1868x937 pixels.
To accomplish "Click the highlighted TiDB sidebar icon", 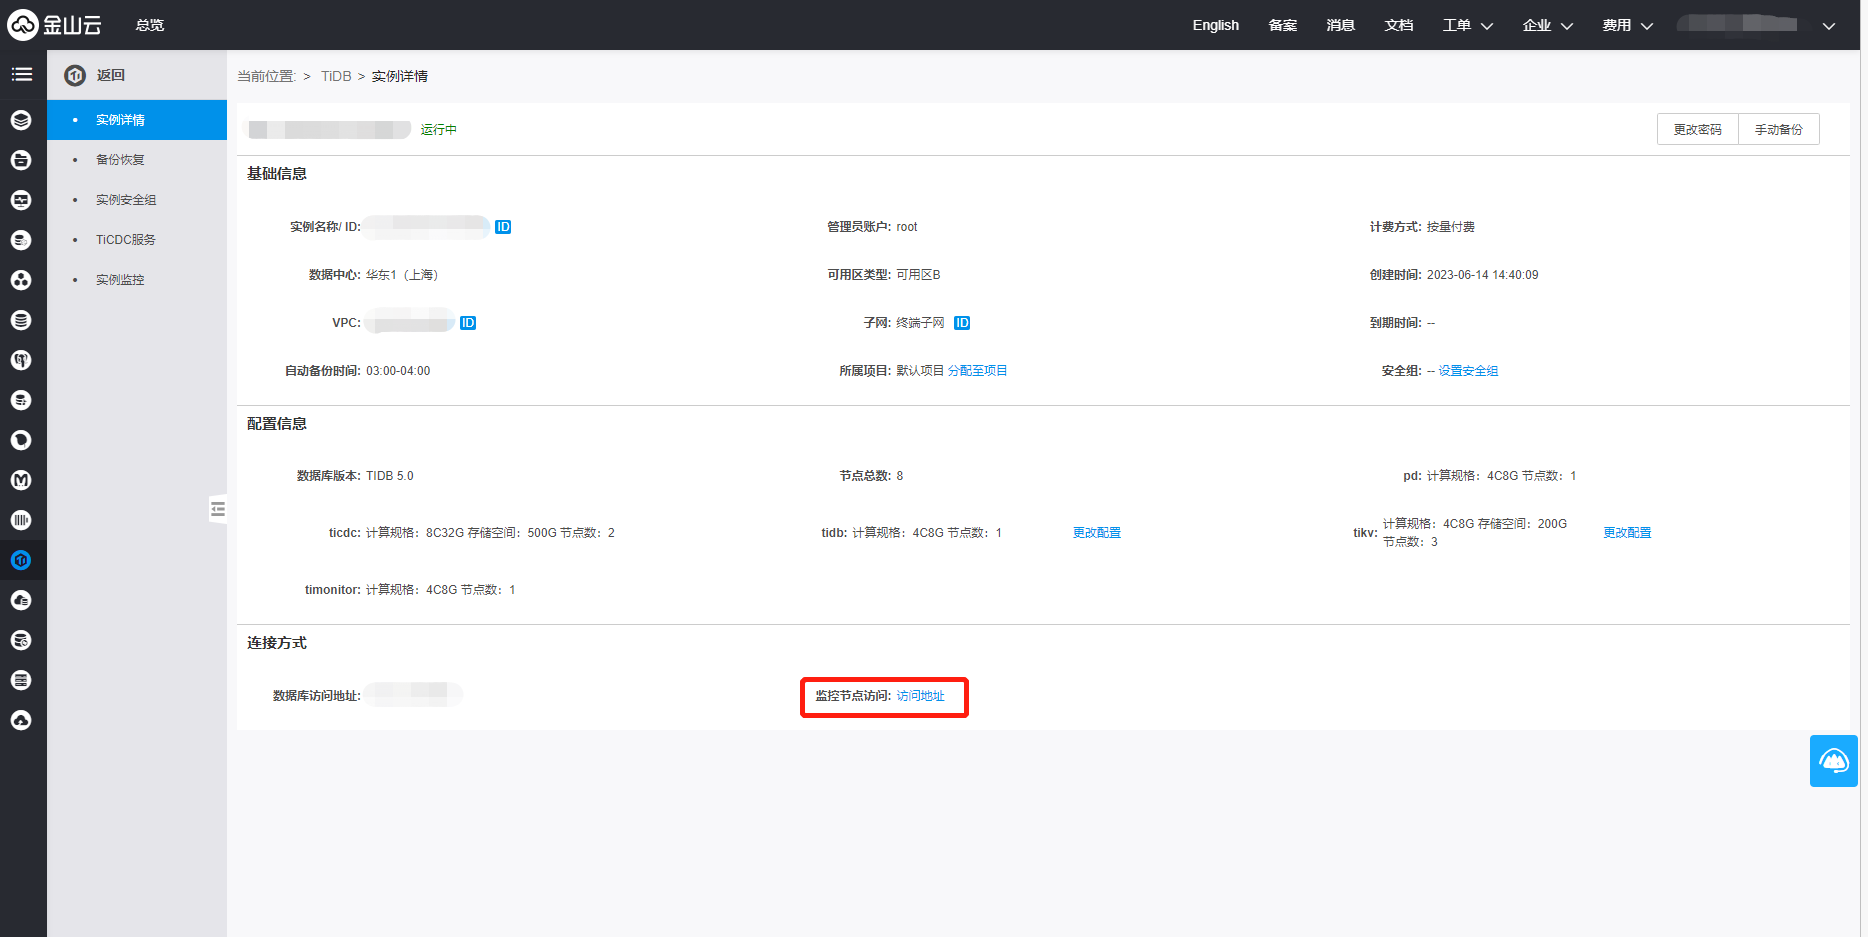I will (21, 560).
